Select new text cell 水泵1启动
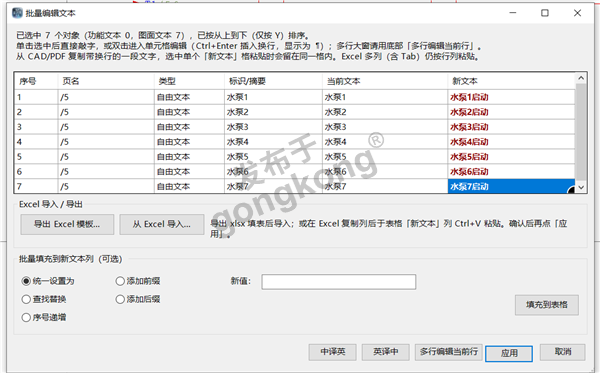600x373 pixels. coord(511,97)
